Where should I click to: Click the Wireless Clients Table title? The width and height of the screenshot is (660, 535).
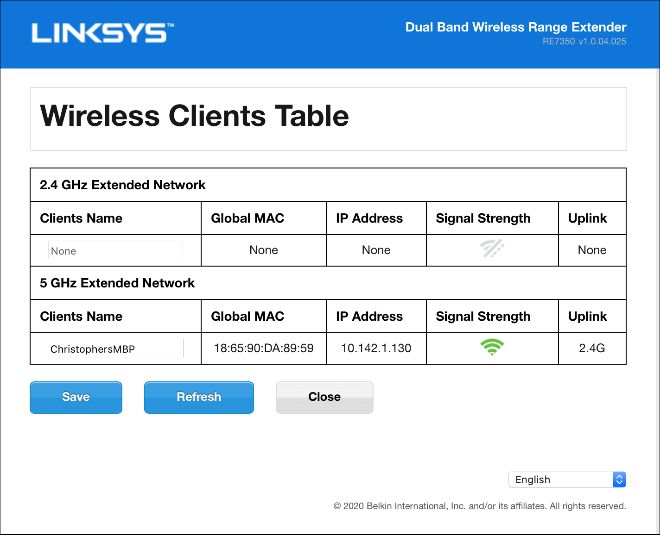tap(194, 116)
